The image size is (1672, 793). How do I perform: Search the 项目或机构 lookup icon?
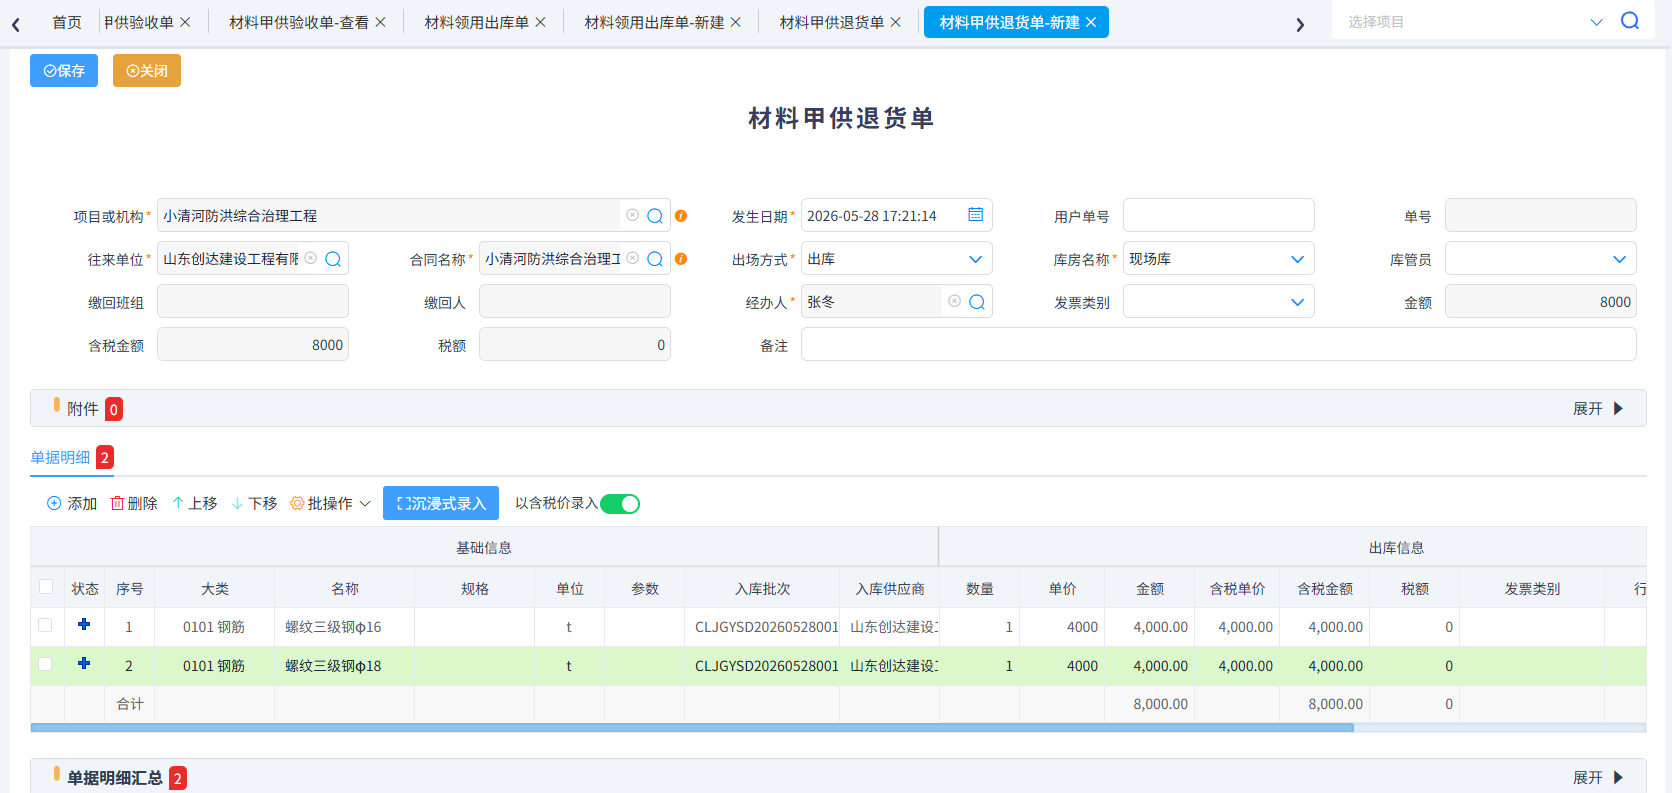(655, 216)
